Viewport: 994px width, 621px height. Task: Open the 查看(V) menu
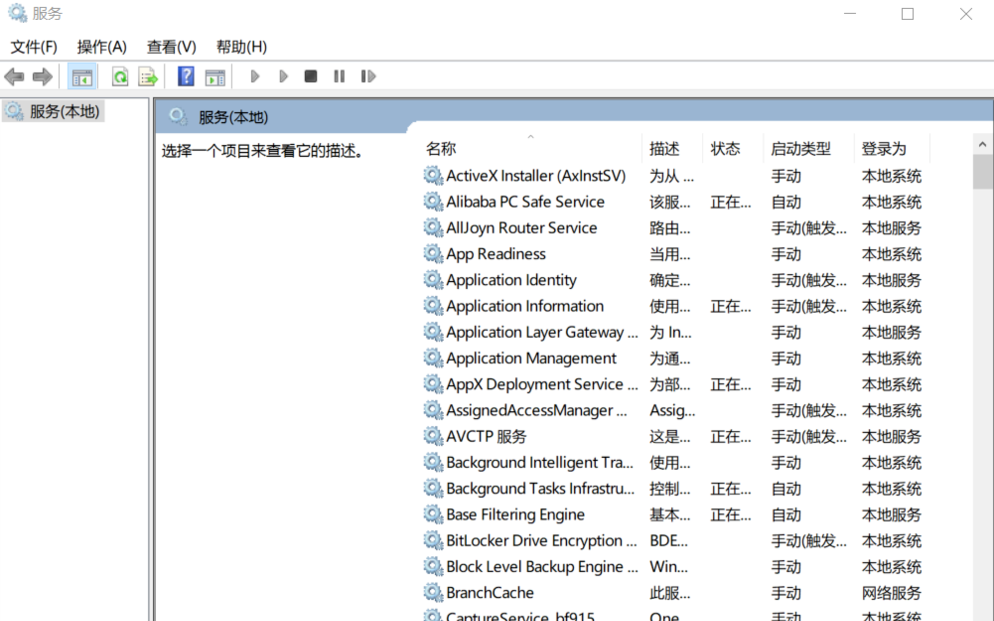pyautogui.click(x=169, y=46)
